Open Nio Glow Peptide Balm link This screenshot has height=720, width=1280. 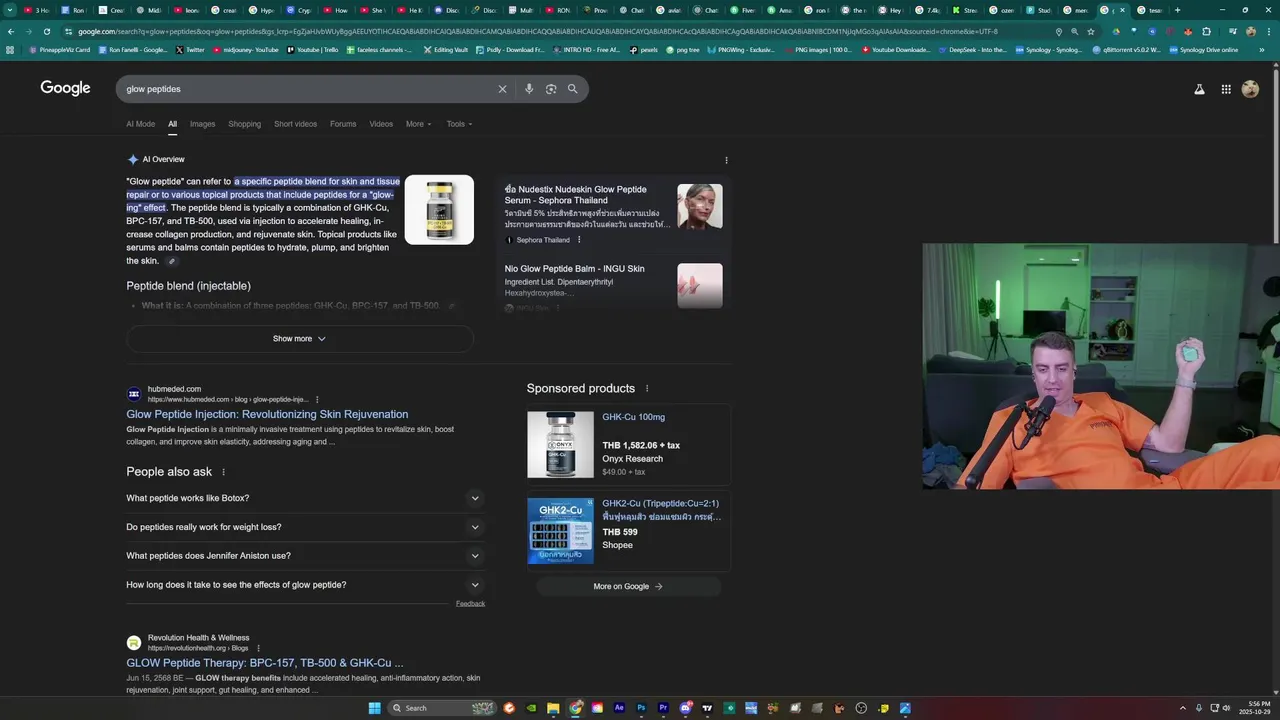point(574,269)
